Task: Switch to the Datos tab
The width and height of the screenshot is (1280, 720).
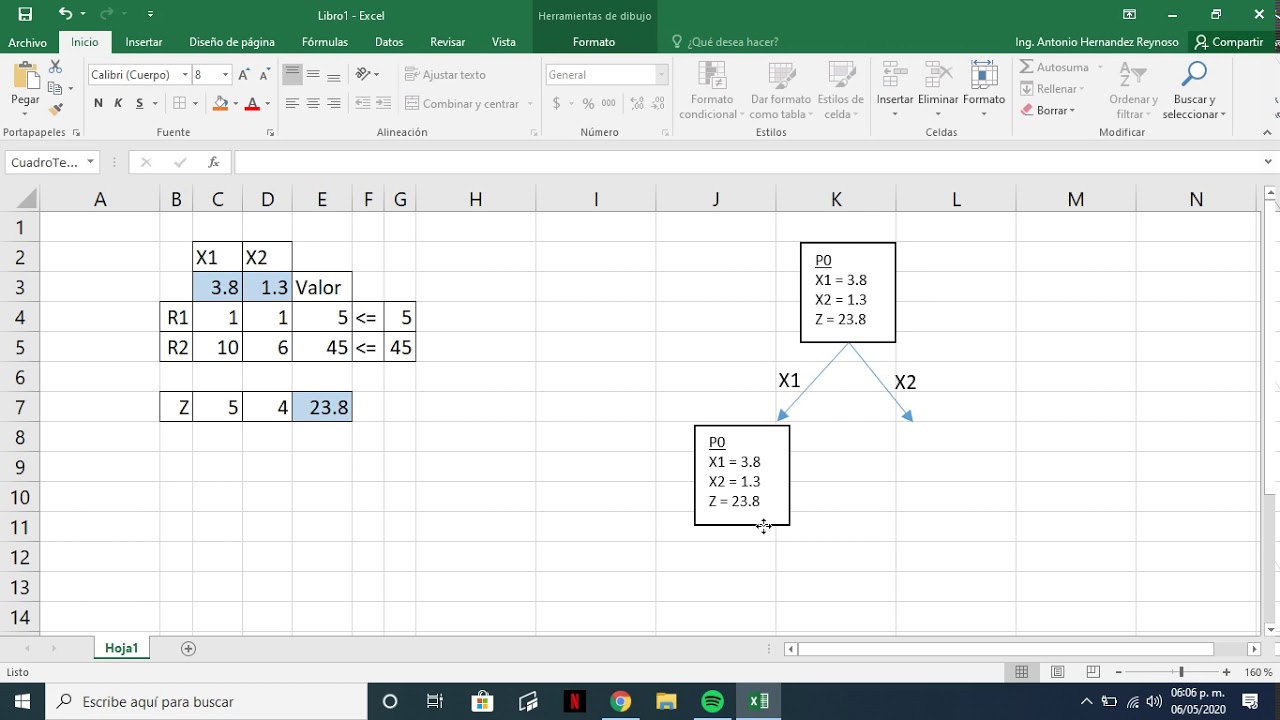Action: tap(389, 42)
